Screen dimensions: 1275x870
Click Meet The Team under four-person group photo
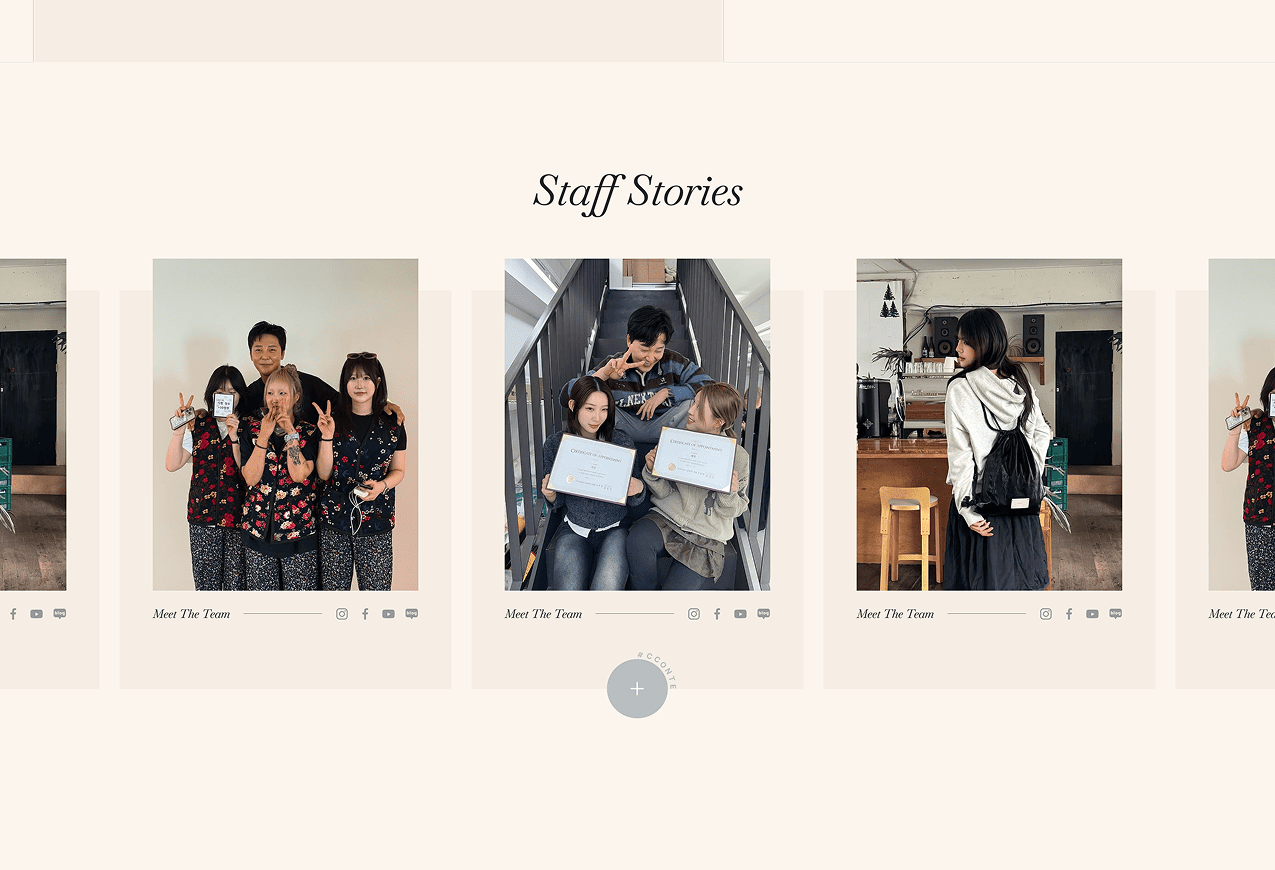192,614
